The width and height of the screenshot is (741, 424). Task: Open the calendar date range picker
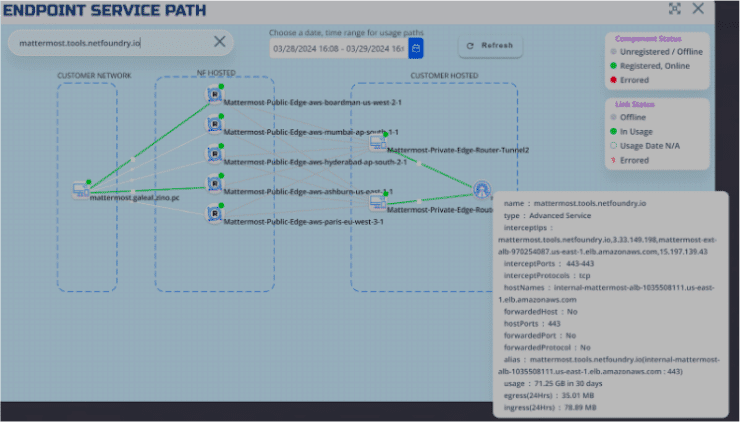pyautogui.click(x=416, y=47)
